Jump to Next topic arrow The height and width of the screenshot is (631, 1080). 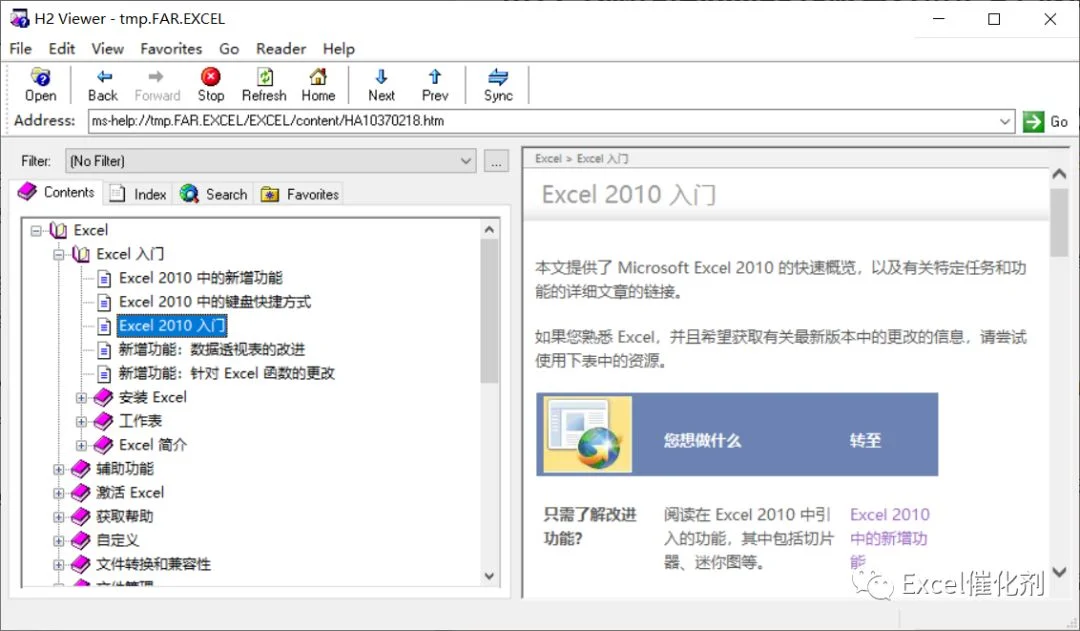coord(381,76)
